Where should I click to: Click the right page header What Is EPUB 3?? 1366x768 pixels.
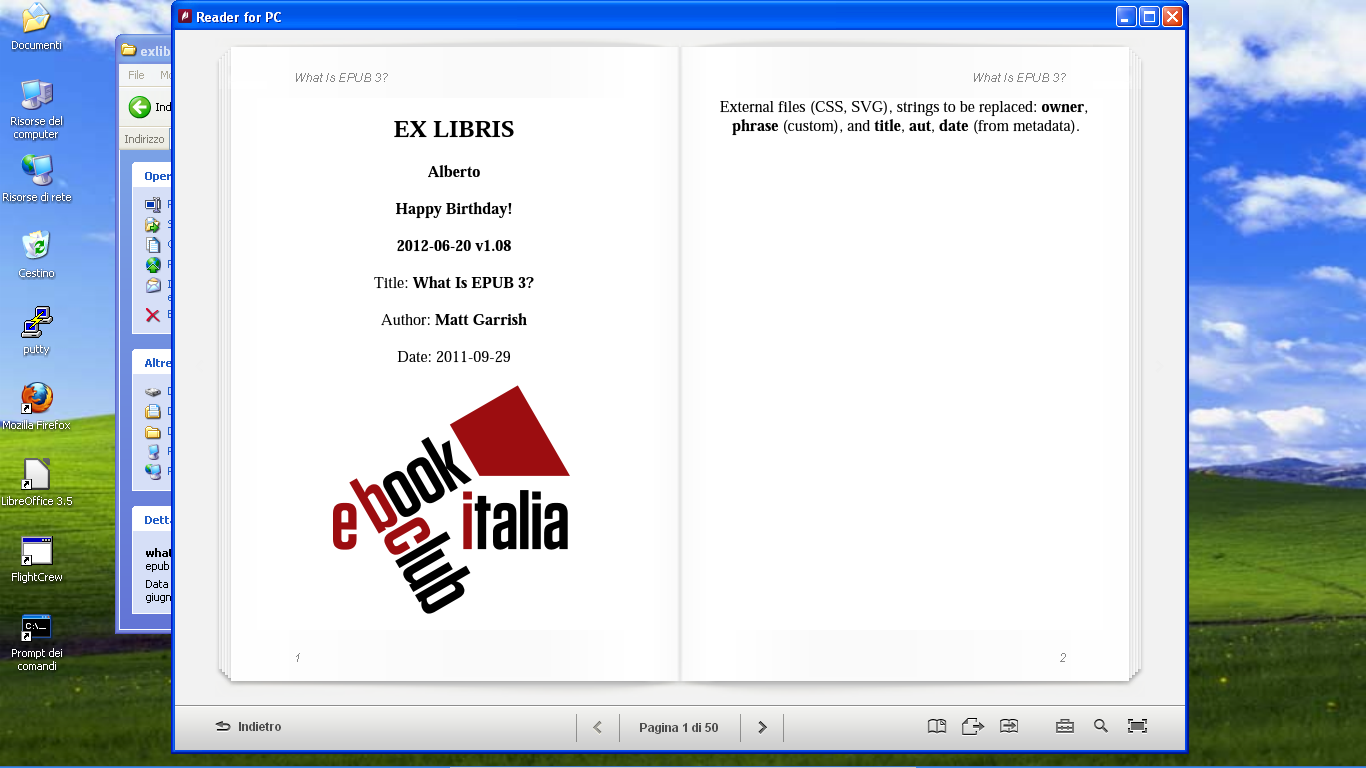pos(1019,78)
